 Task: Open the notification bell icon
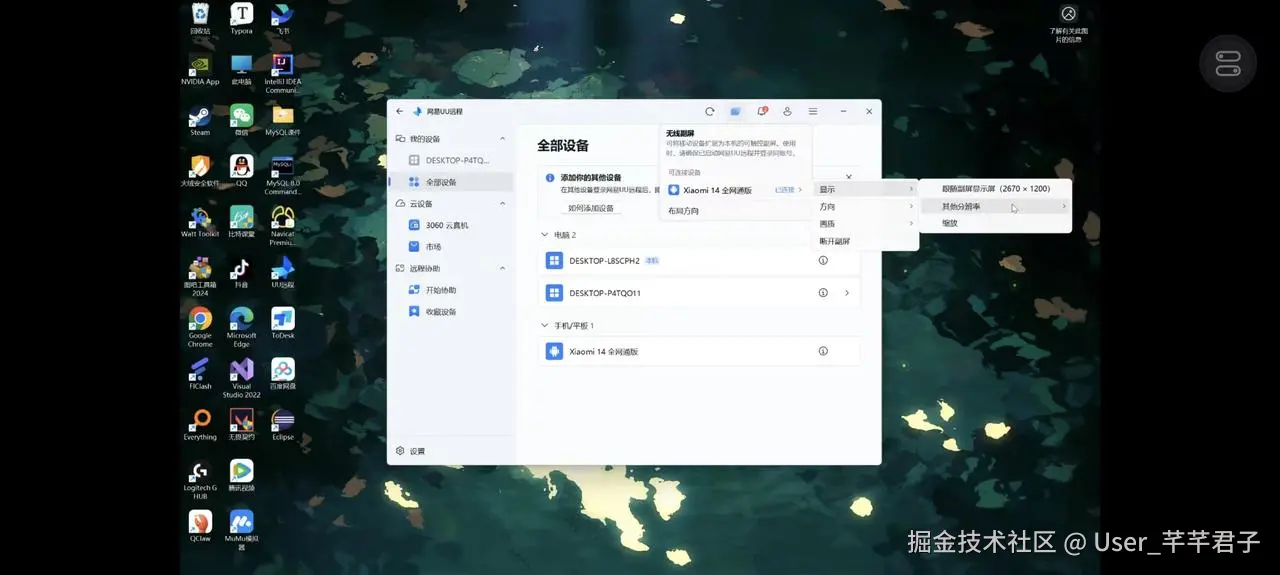pos(762,112)
